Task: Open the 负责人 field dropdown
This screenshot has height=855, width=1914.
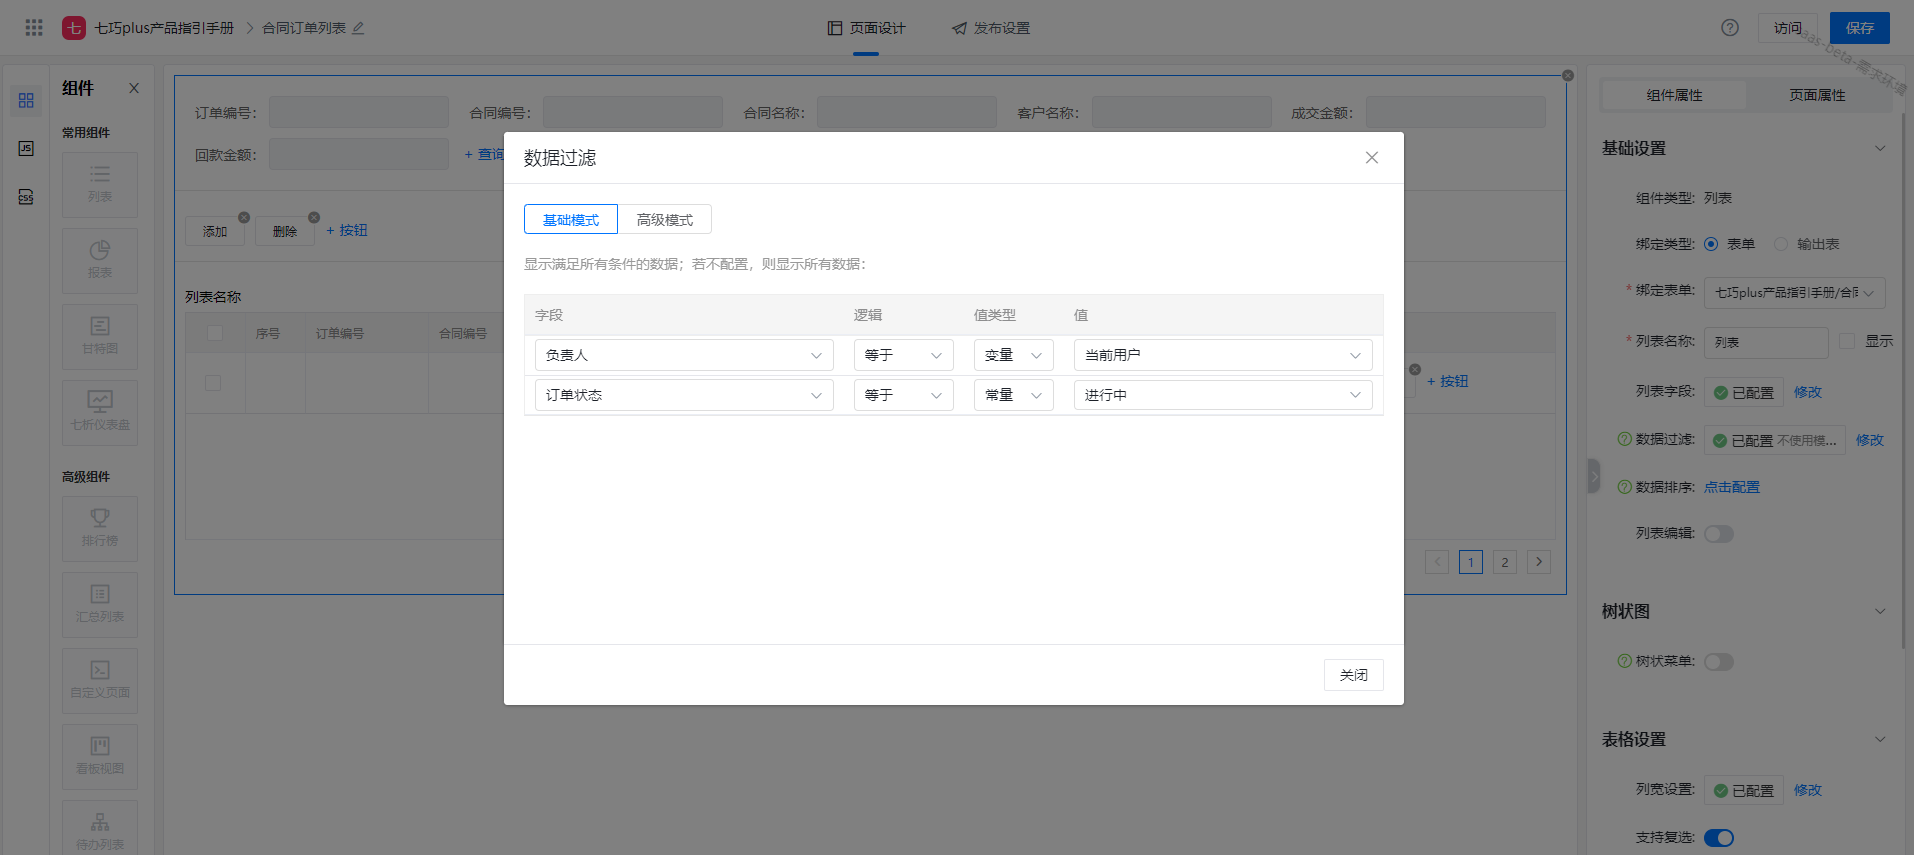Action: 683,355
